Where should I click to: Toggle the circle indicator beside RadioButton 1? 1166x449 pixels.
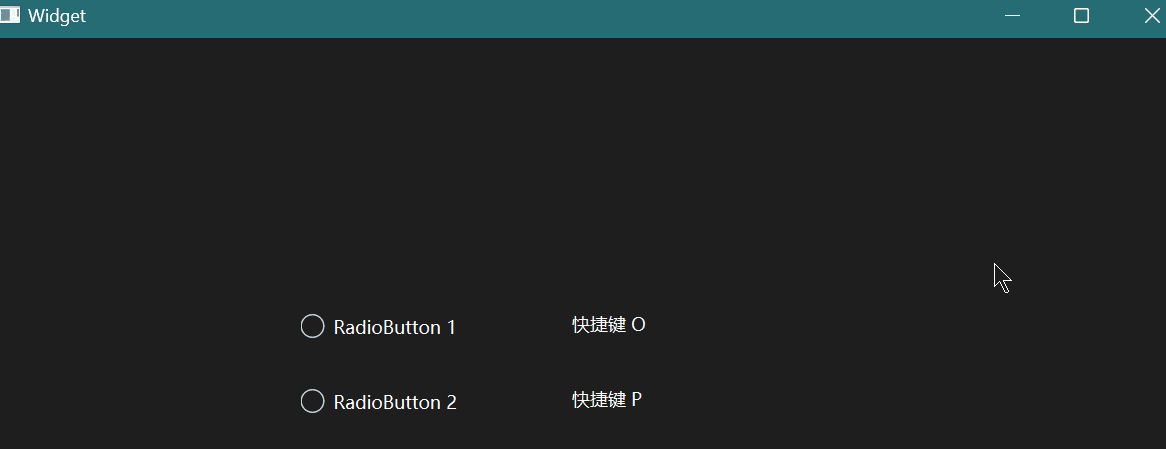tap(312, 326)
